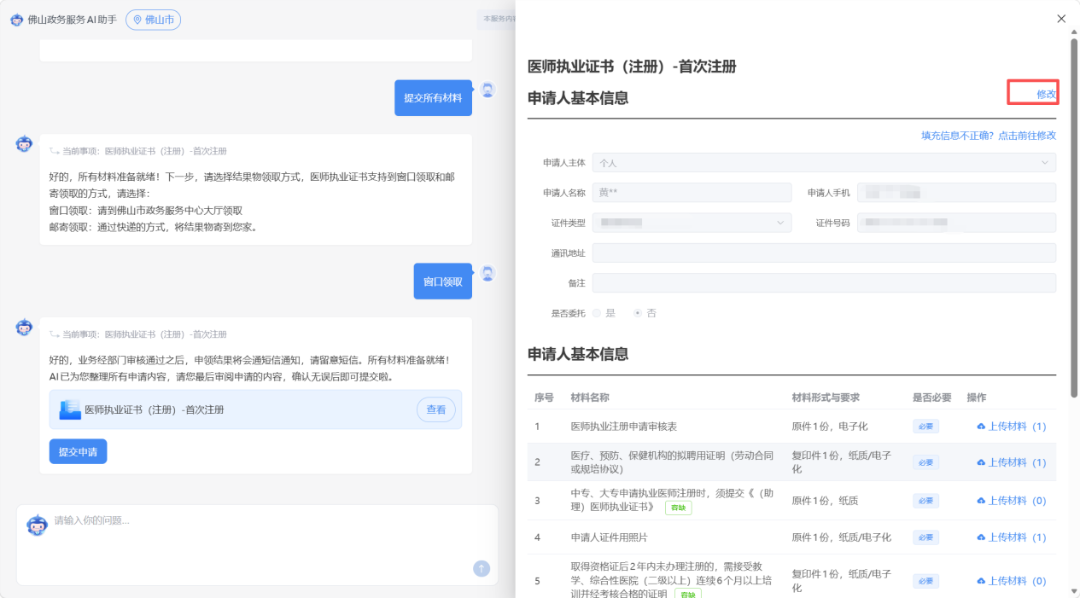
Task: Click the 佛山政务服务AI助手 robot logo
Action: (17, 20)
